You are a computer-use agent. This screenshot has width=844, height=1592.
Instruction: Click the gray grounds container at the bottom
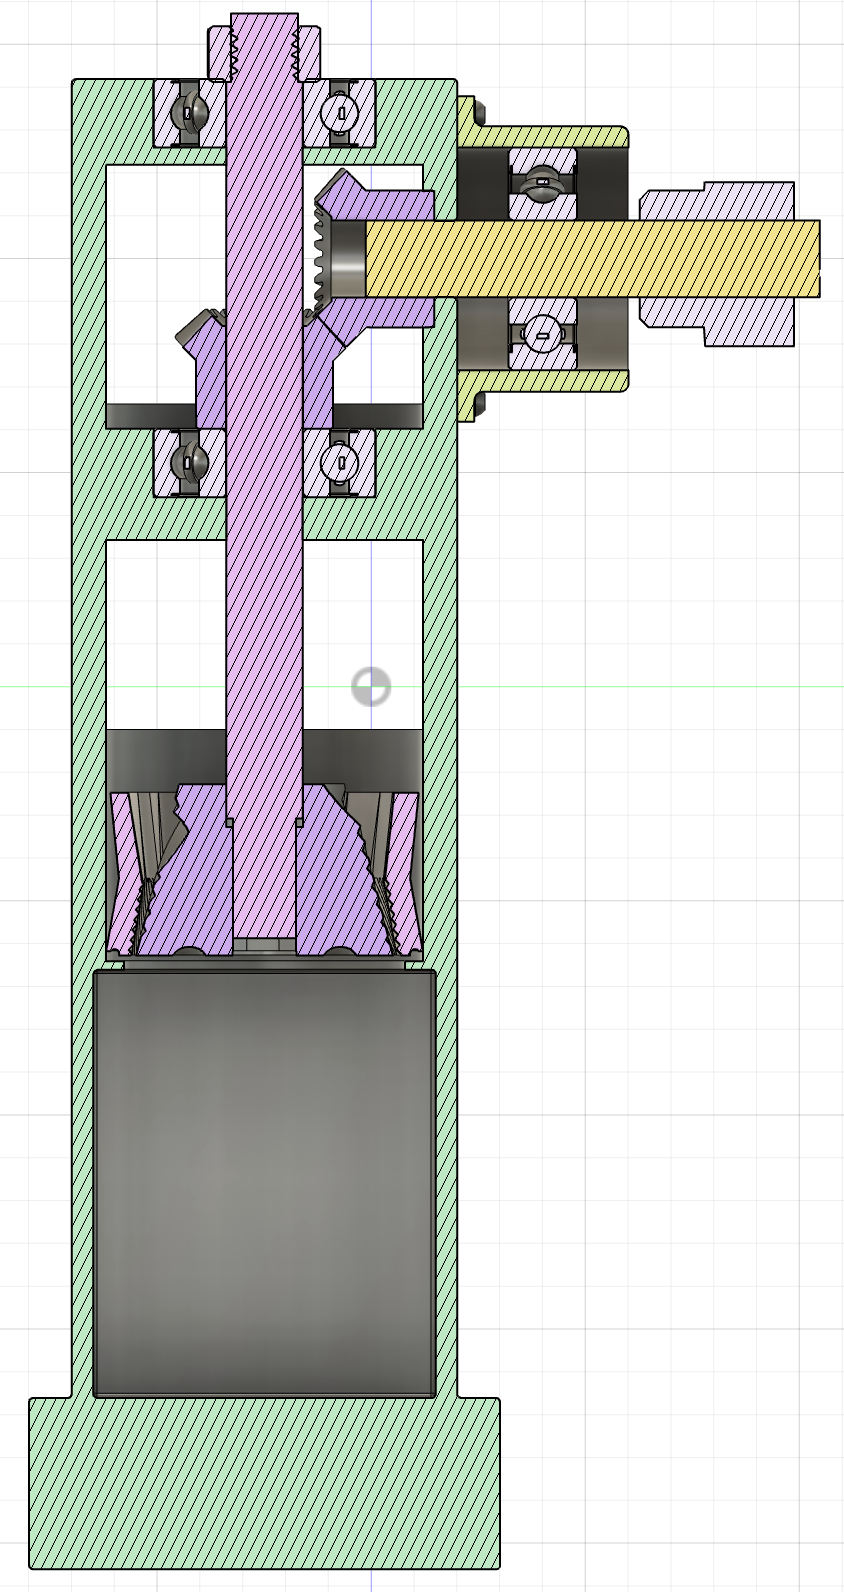(x=264, y=1183)
